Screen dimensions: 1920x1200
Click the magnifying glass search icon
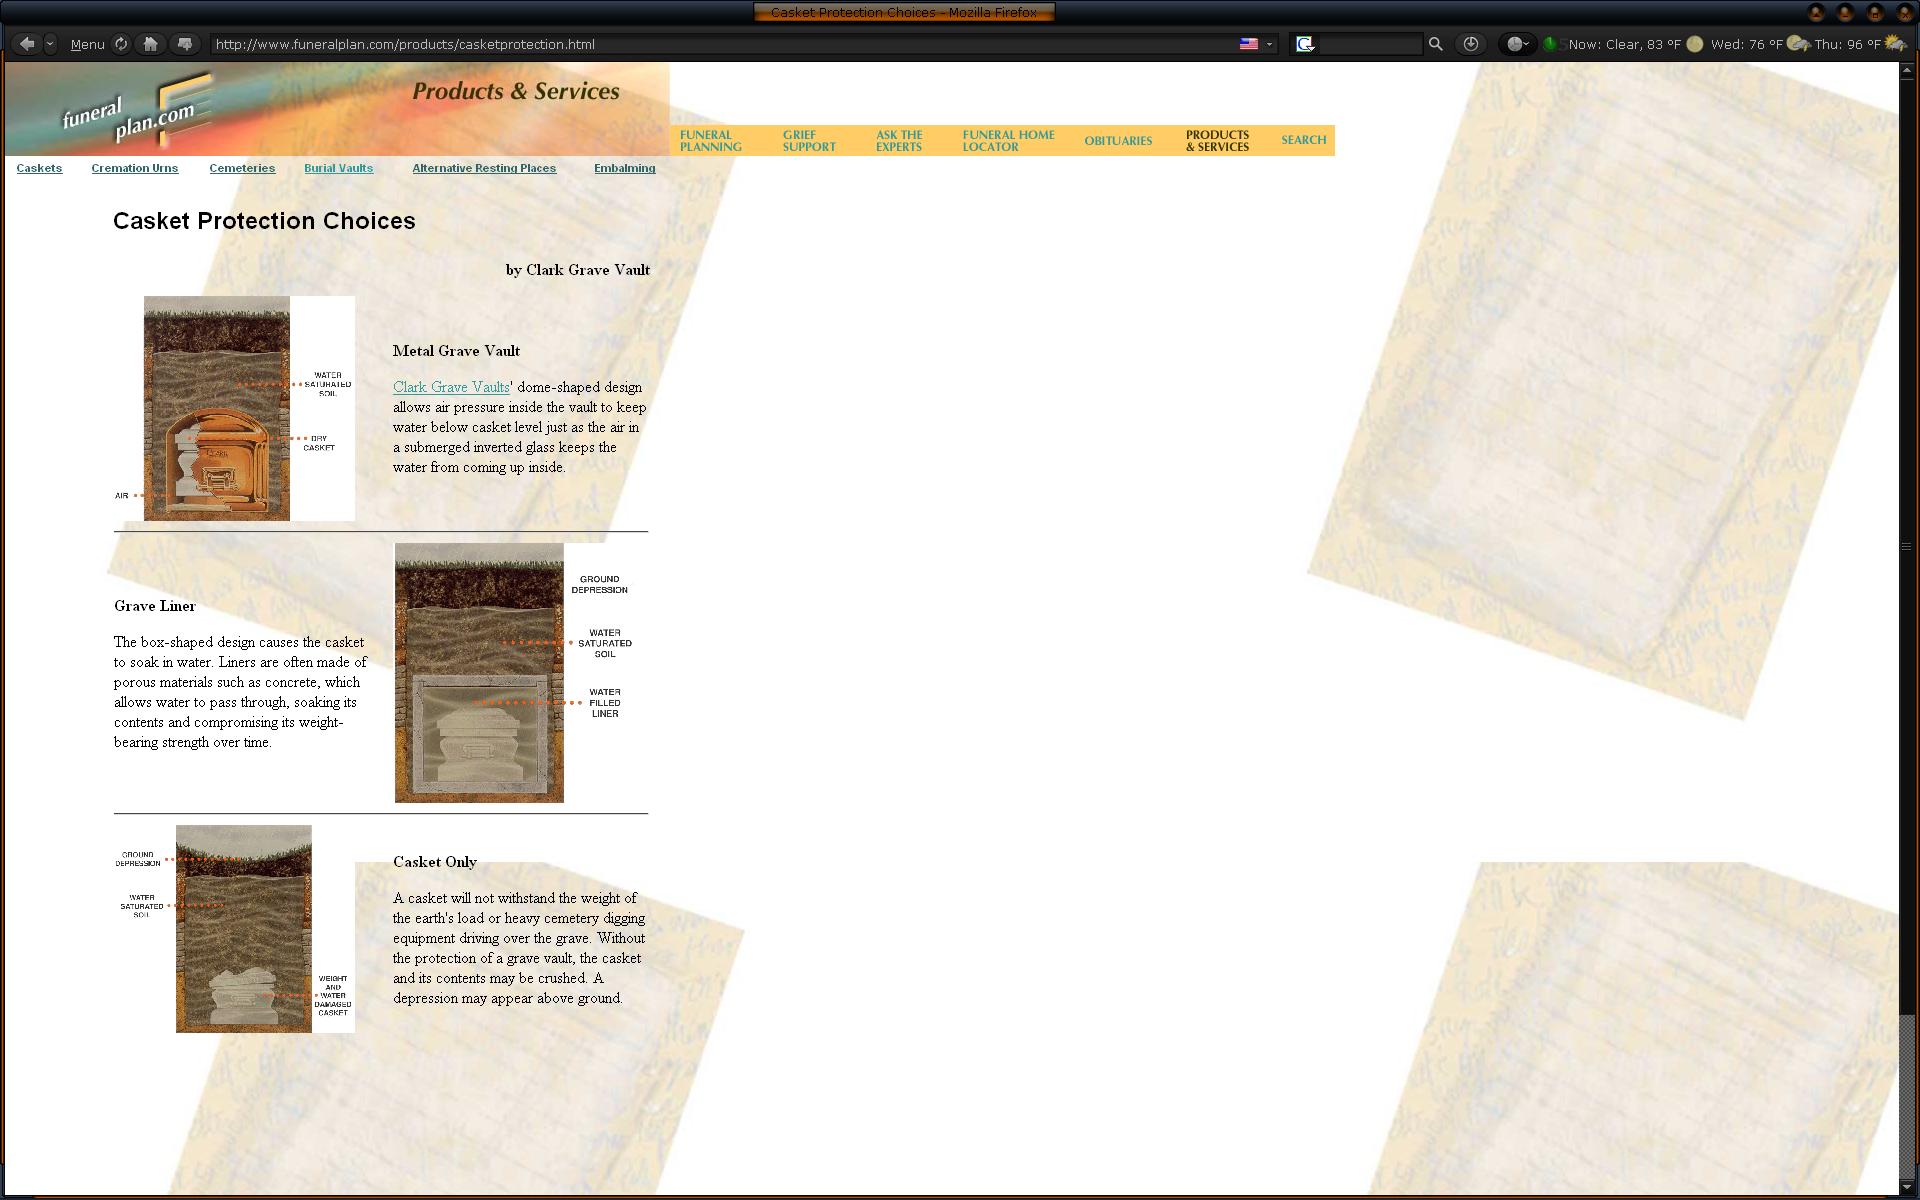coord(1435,44)
